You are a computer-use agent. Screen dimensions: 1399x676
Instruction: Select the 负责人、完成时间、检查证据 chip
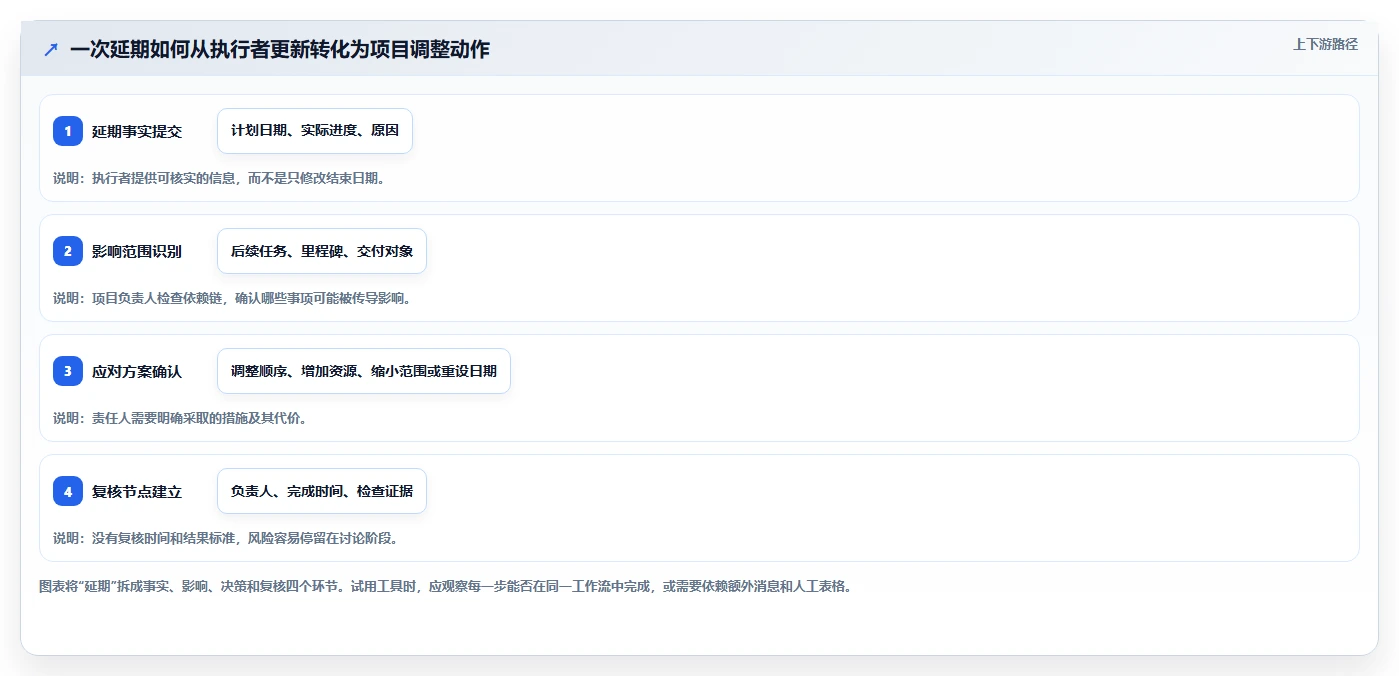tap(322, 491)
